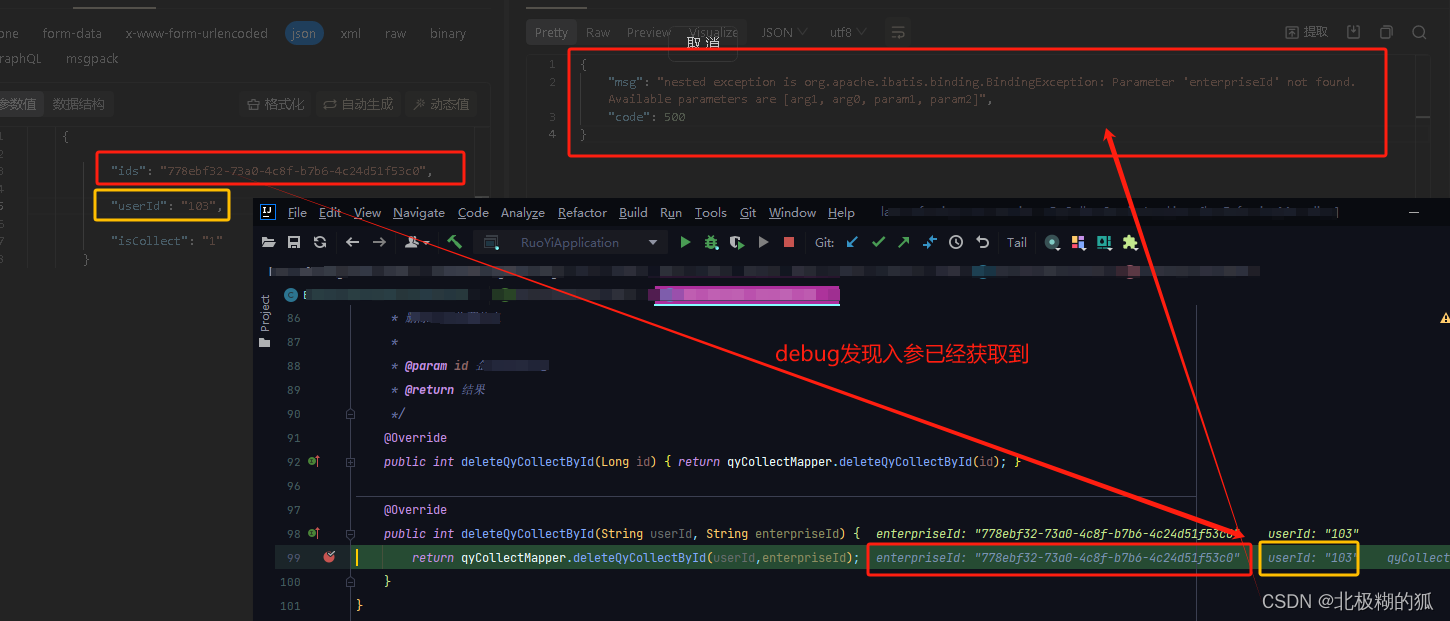Switch request body type to form-data

tap(71, 32)
